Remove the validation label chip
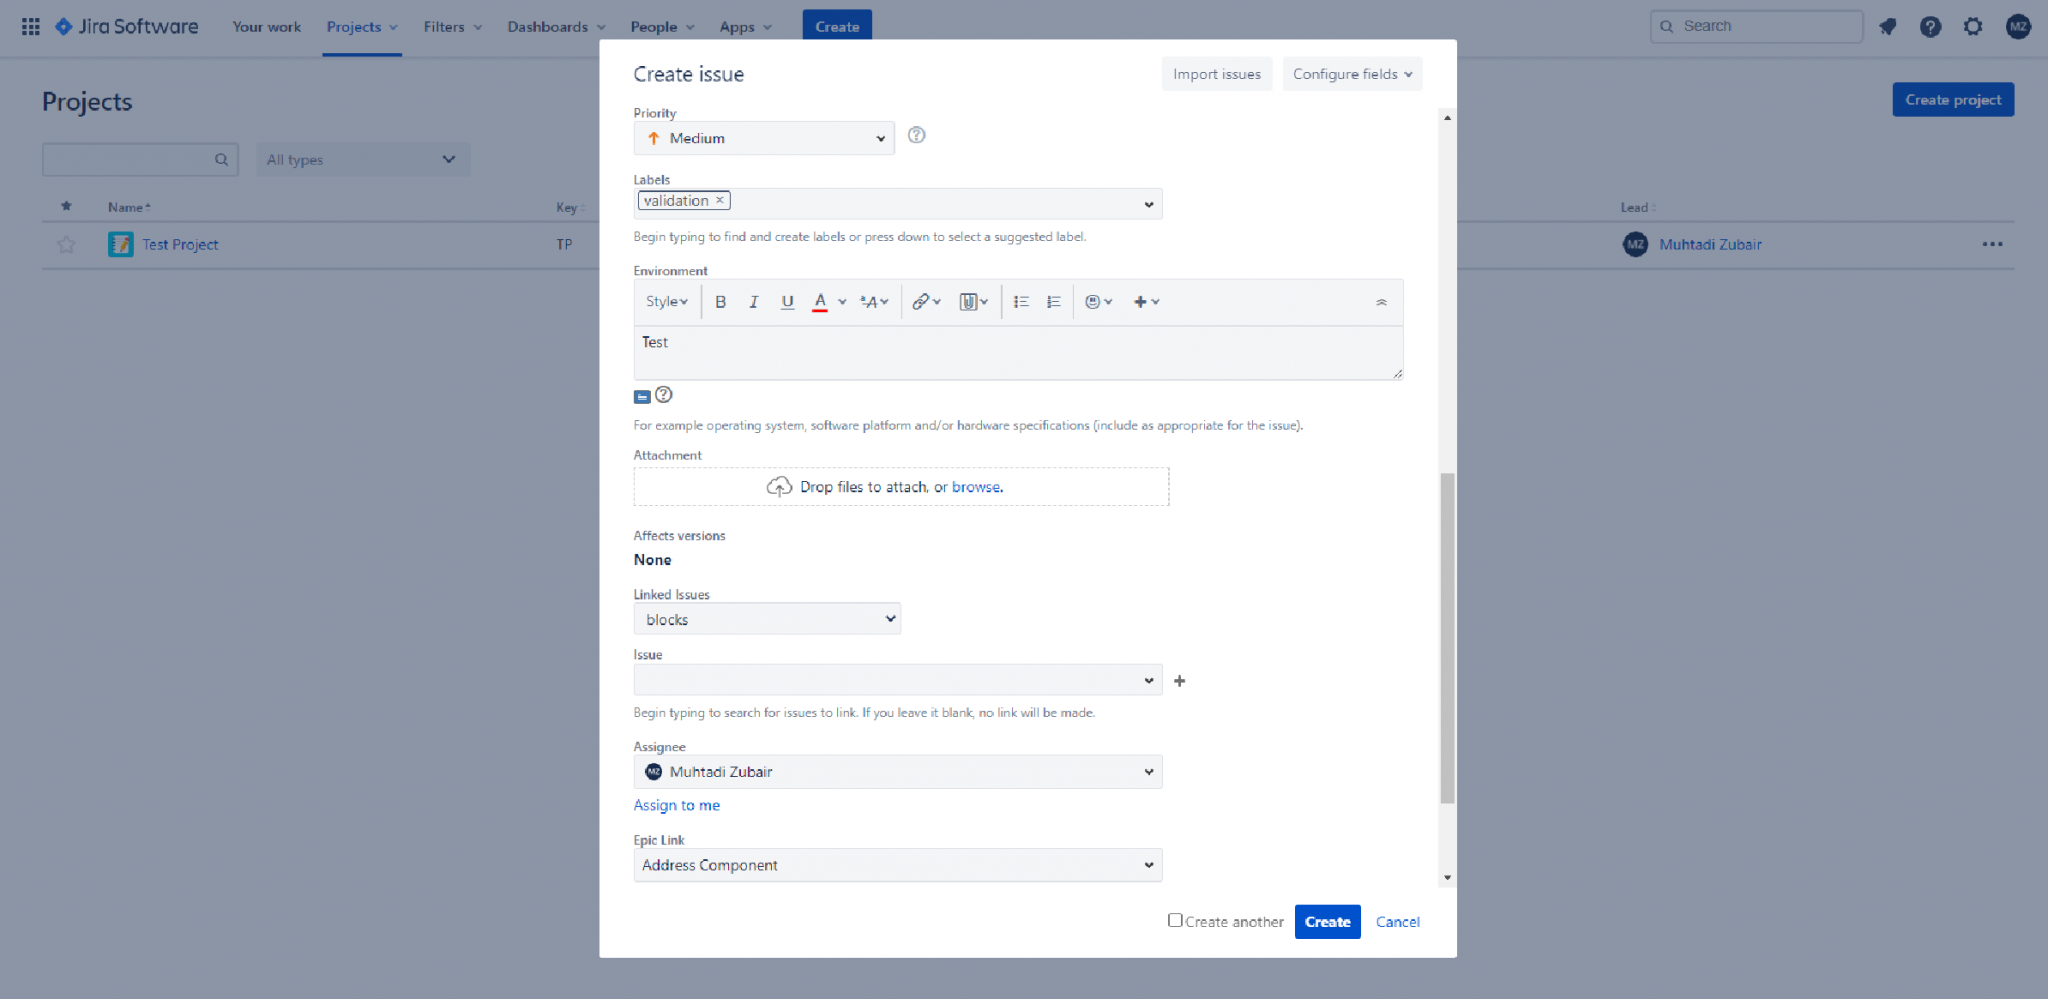Image resolution: width=2048 pixels, height=999 pixels. pyautogui.click(x=719, y=200)
